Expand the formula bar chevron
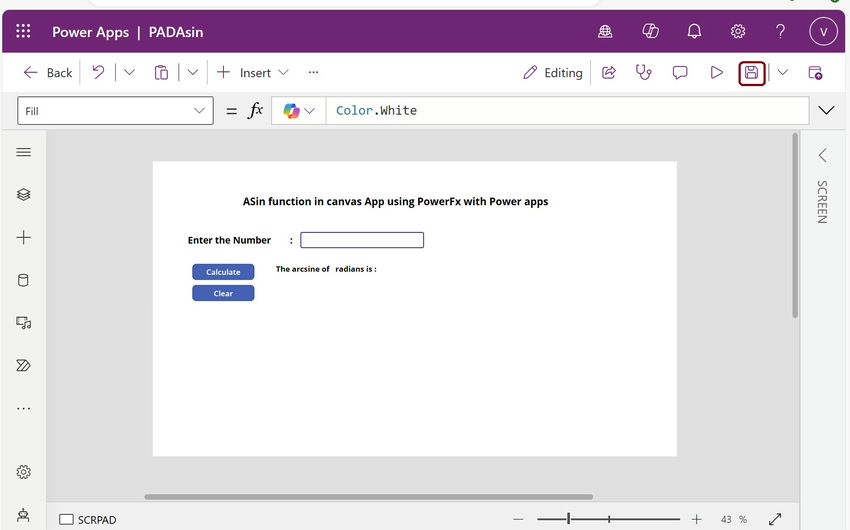The image size is (850, 530). [x=826, y=111]
